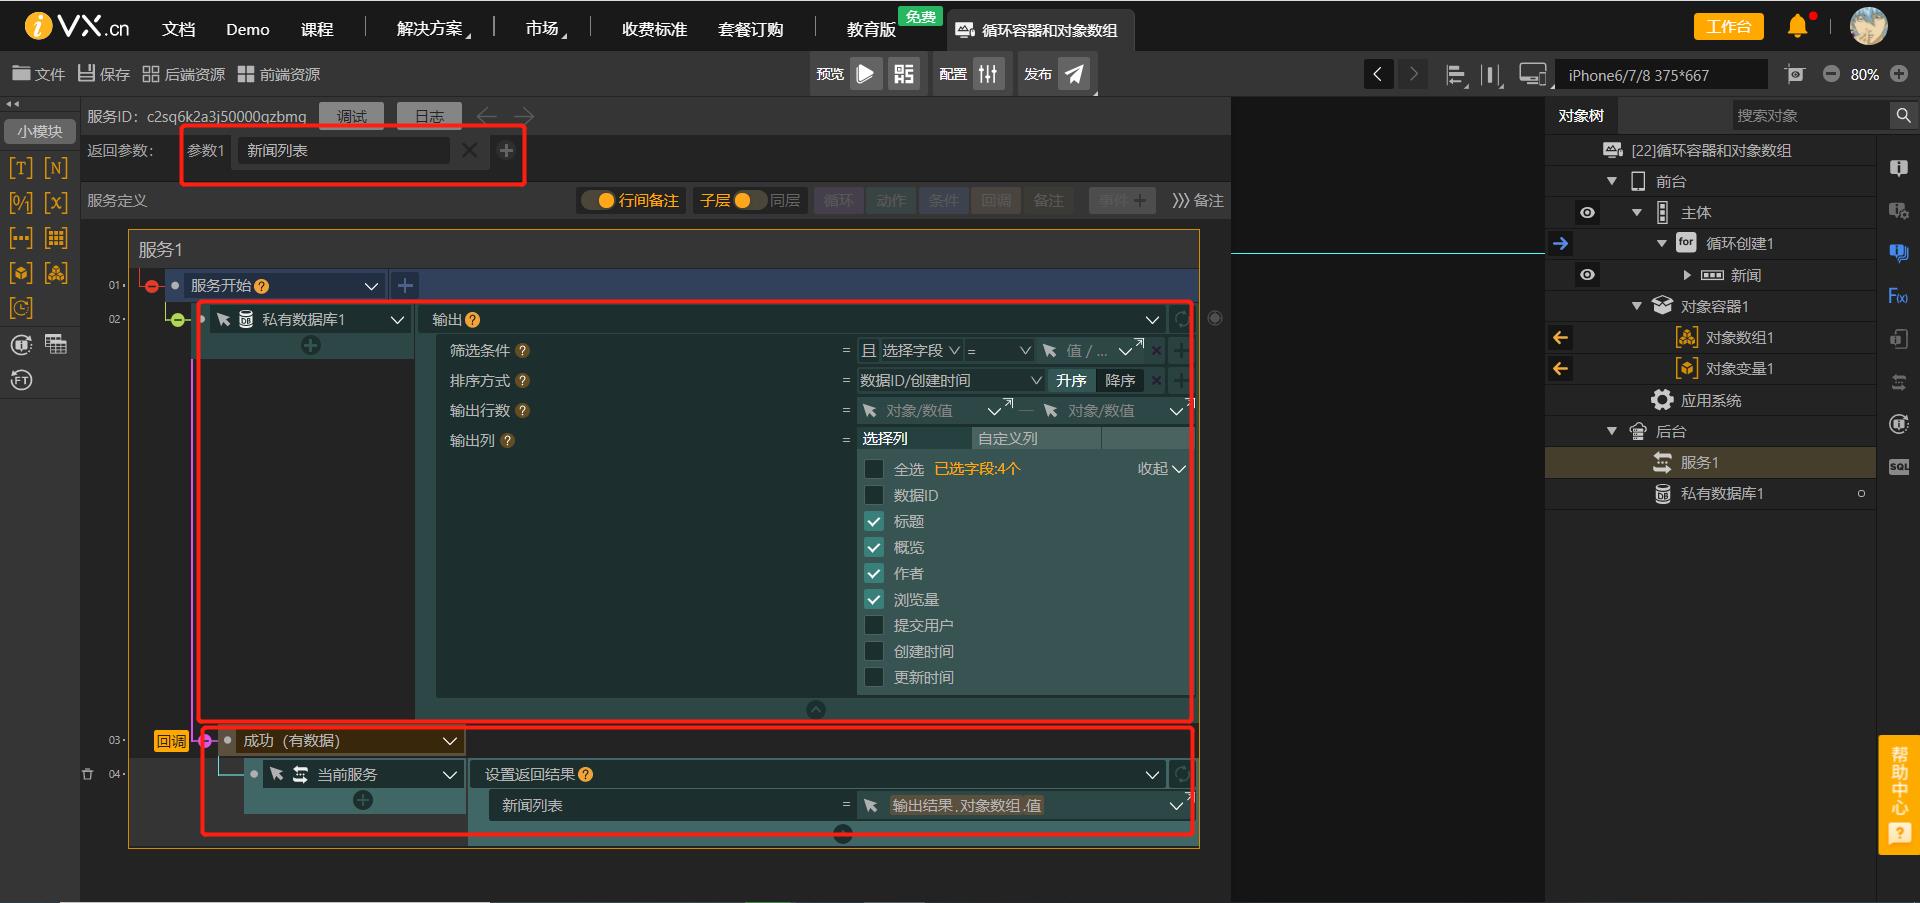The height and width of the screenshot is (903, 1920).
Task: Zoom out with the minus icon
Action: click(1831, 74)
